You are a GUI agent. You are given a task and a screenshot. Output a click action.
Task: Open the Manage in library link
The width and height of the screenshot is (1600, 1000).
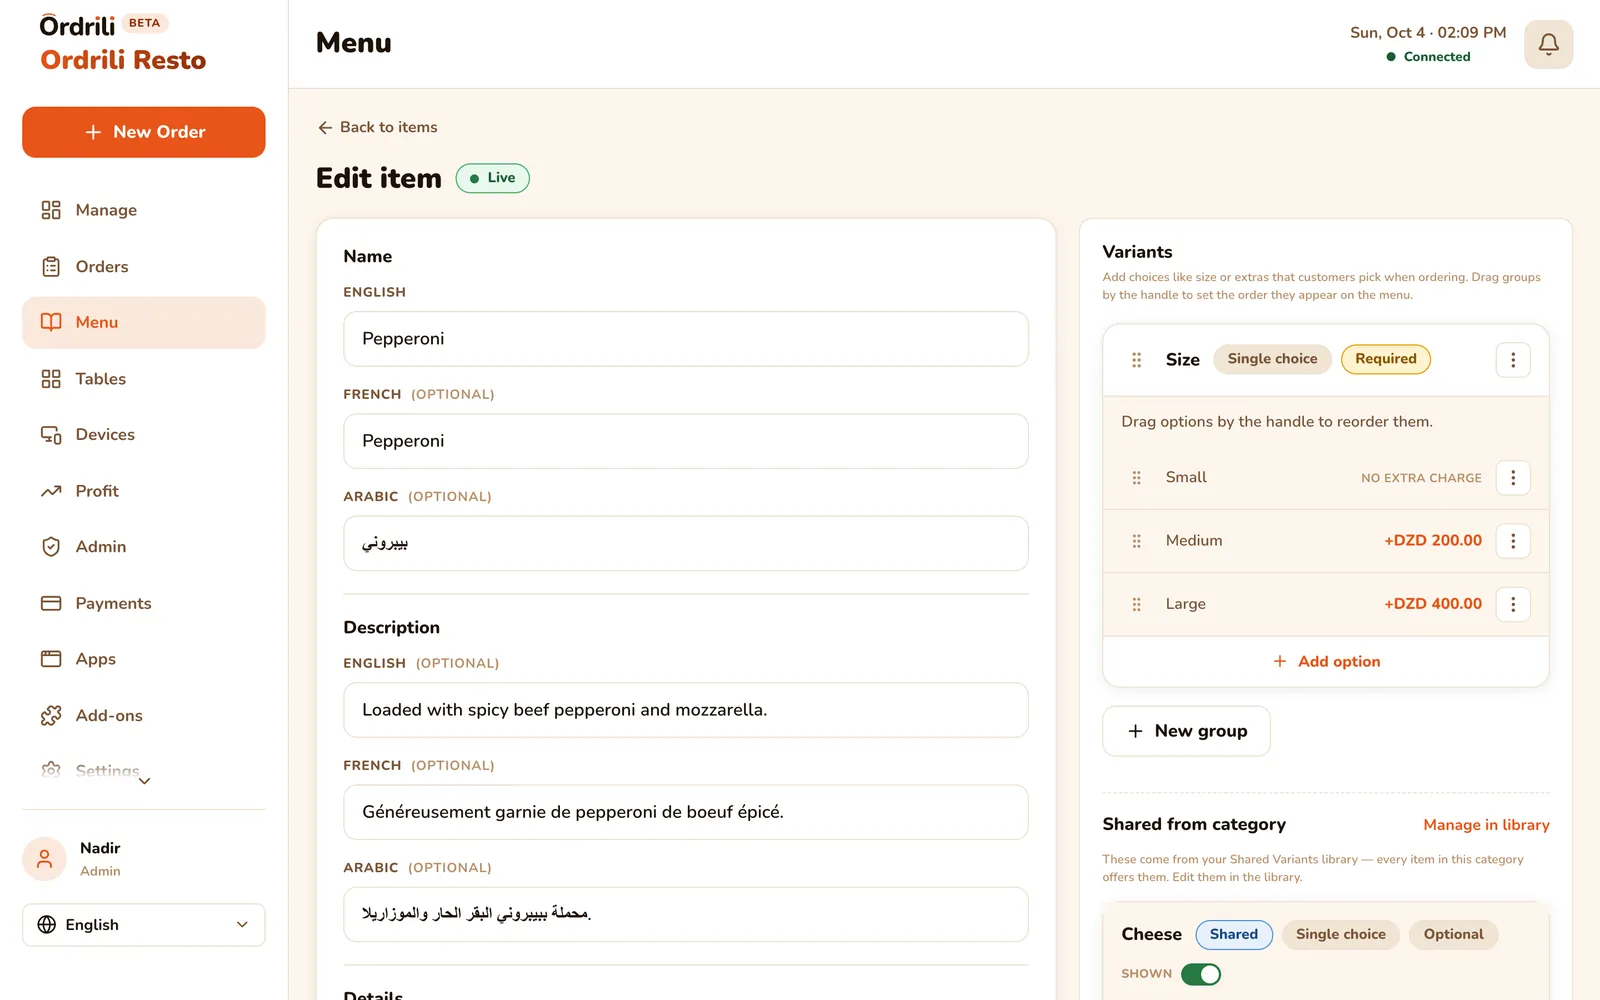(x=1486, y=825)
